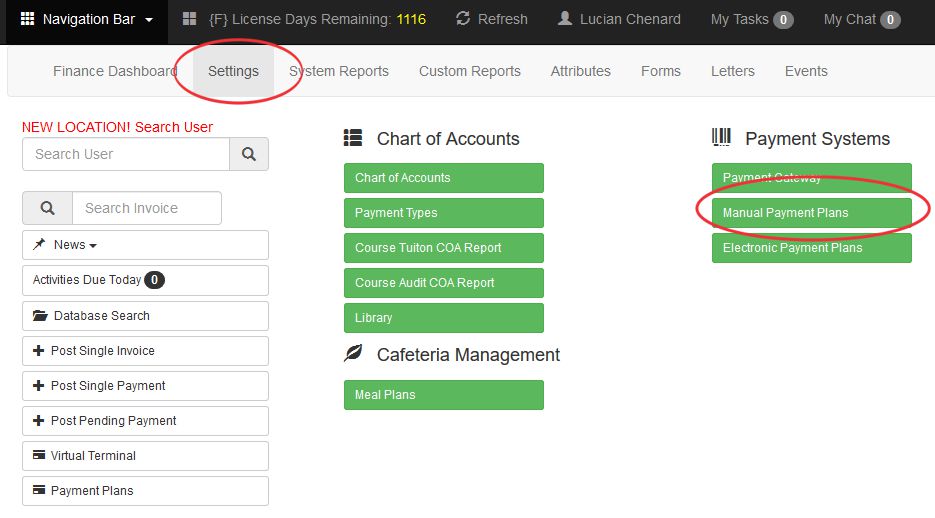Open Course Audit COA Report
Image resolution: width=935 pixels, height=518 pixels.
click(x=444, y=283)
